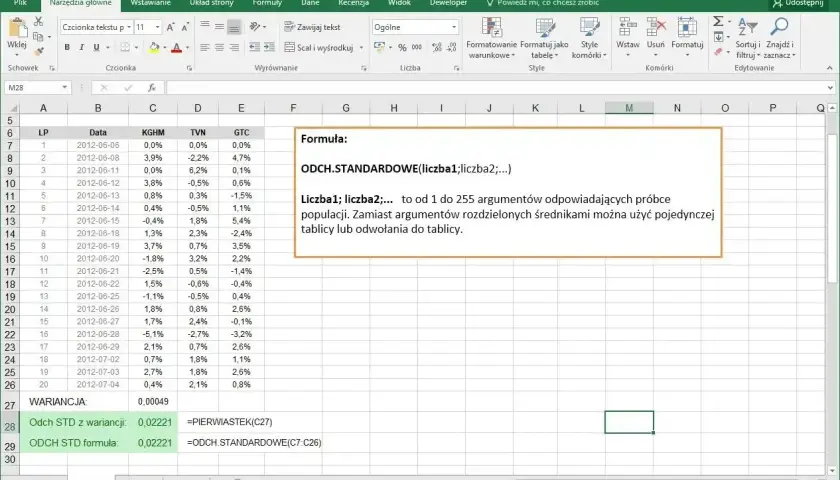Switch to the Dane tab

[x=310, y=3]
